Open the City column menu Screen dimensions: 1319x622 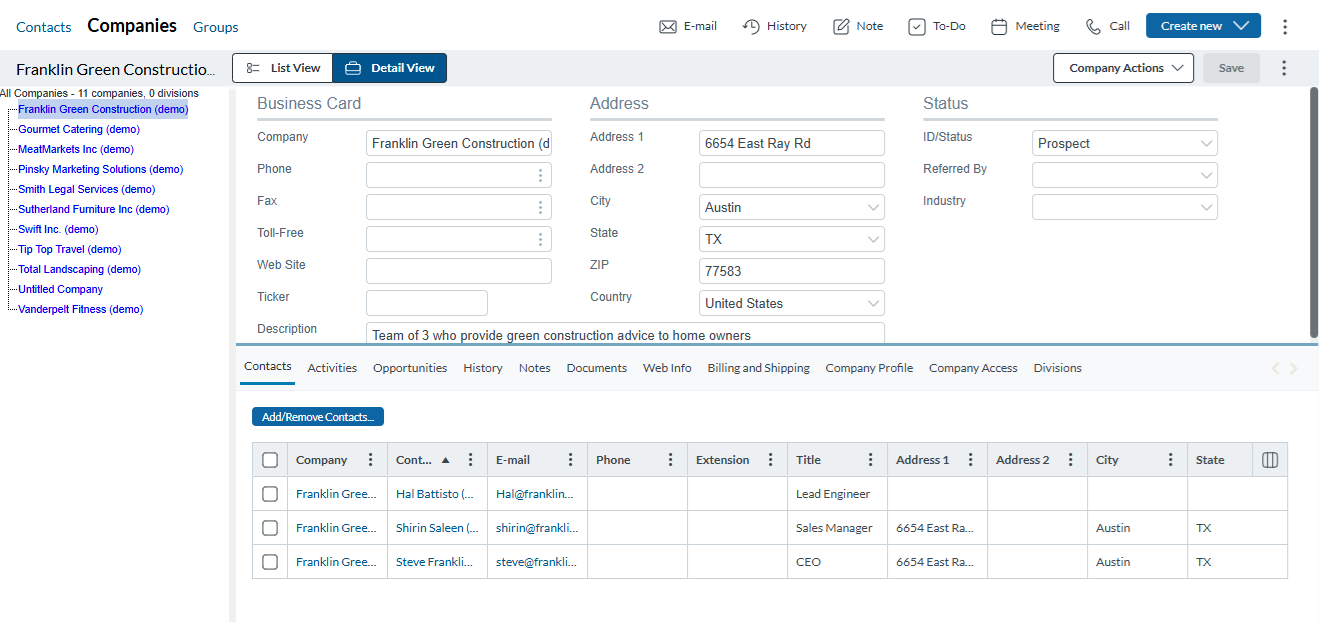pyautogui.click(x=1171, y=460)
